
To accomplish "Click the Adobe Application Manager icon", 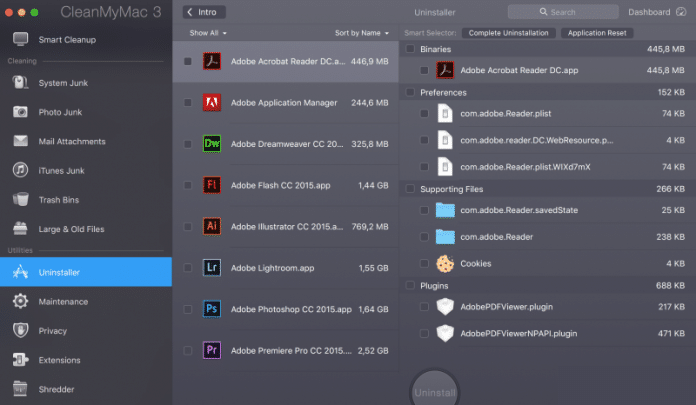I will tap(212, 103).
